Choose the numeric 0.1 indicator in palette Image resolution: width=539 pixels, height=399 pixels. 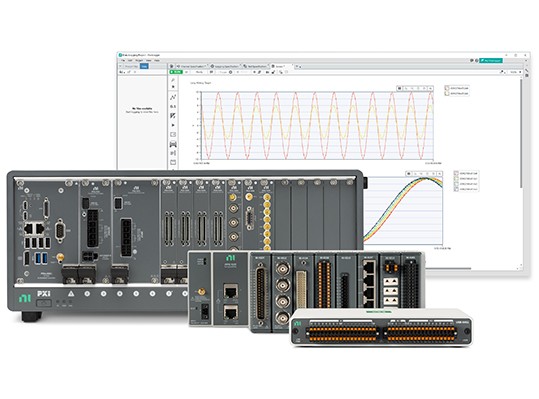(173, 107)
